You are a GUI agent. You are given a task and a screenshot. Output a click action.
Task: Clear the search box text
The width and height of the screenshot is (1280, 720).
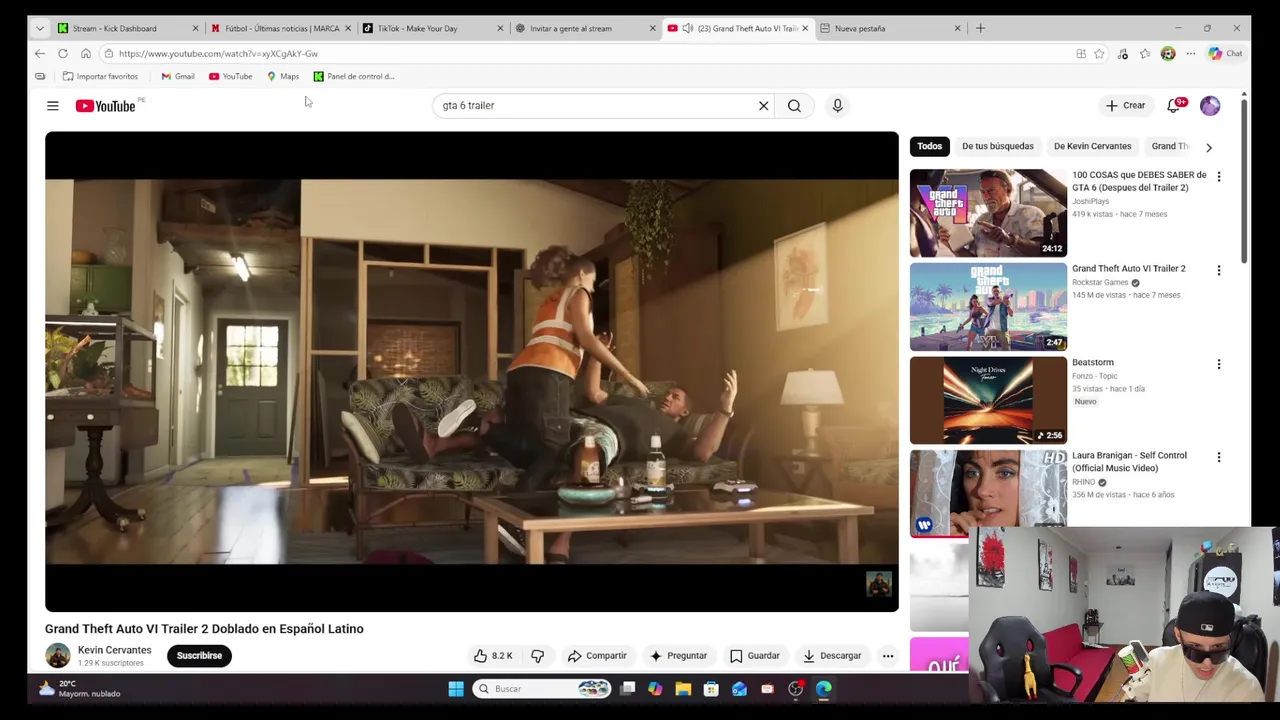pyautogui.click(x=763, y=105)
